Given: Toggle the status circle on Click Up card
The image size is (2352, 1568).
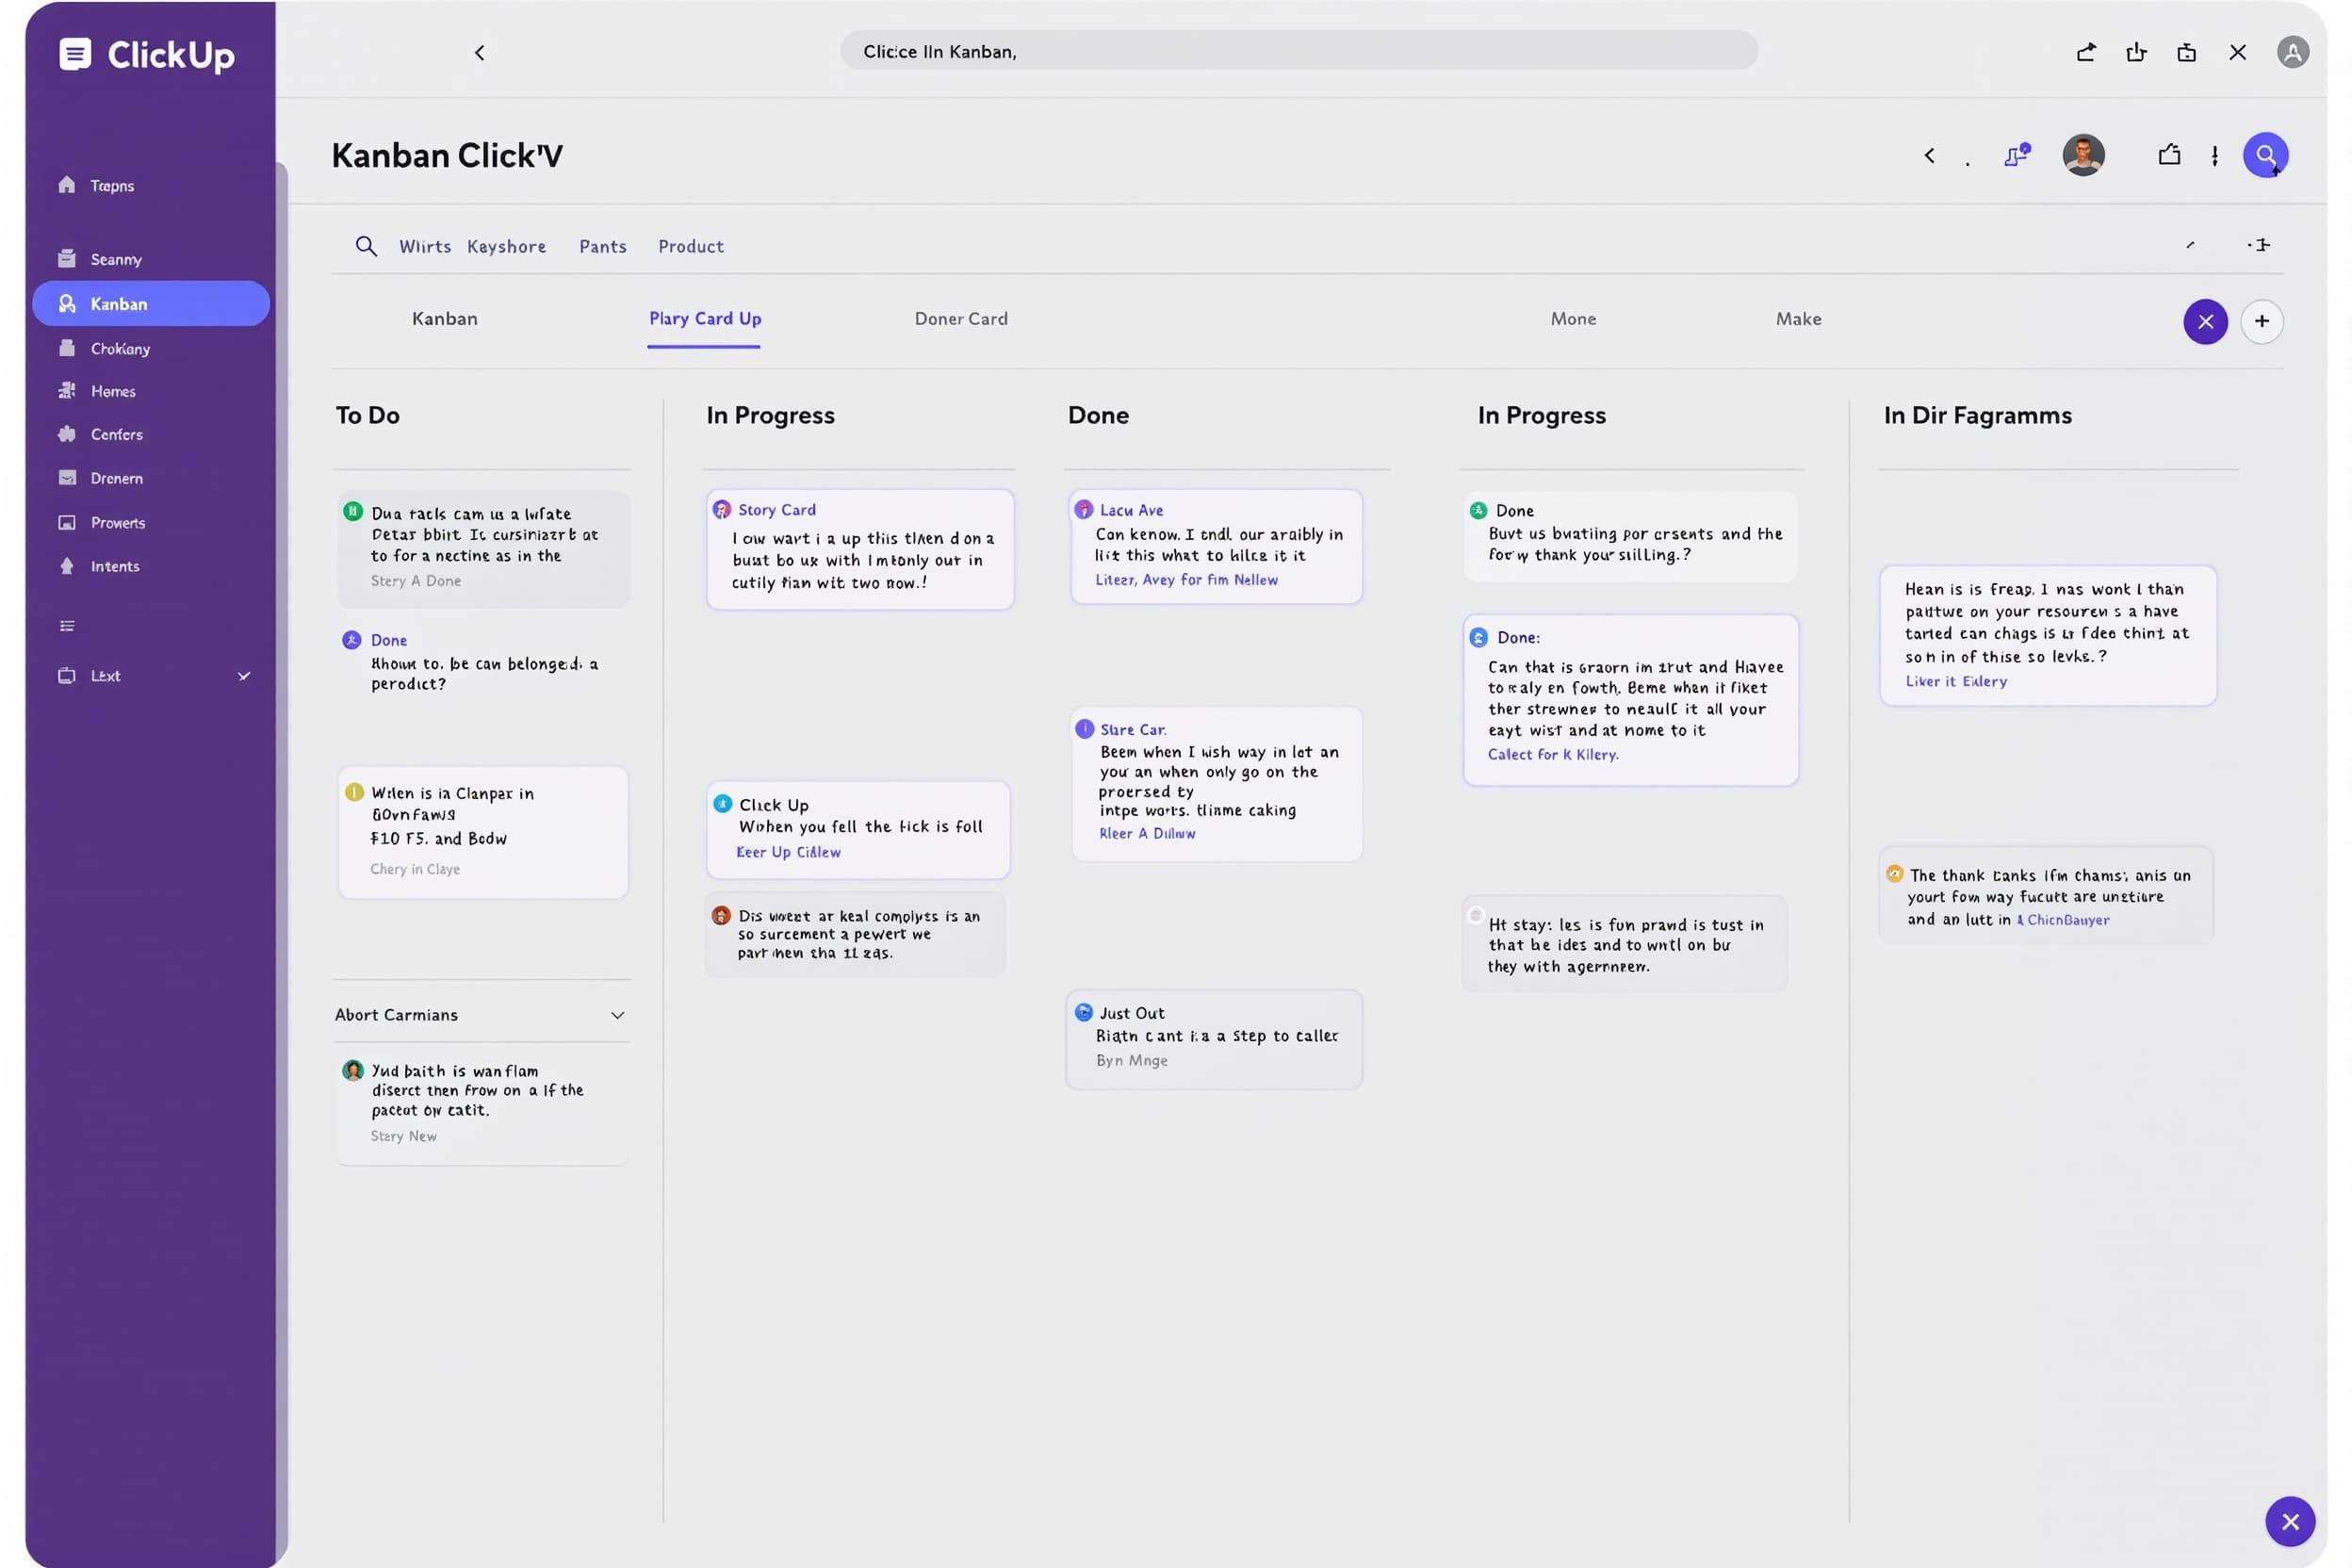Looking at the screenshot, I should (x=722, y=804).
